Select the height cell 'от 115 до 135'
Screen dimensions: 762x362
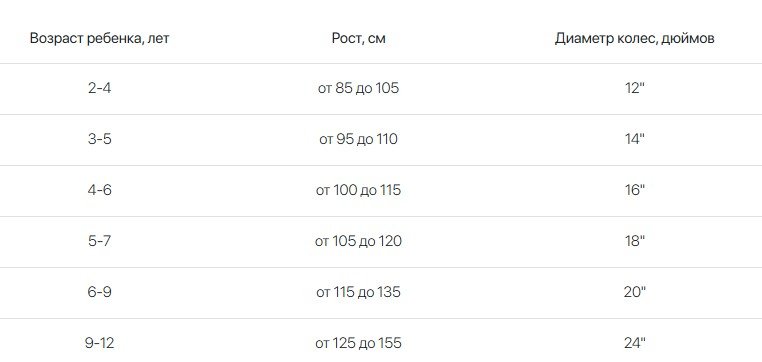[x=359, y=293]
